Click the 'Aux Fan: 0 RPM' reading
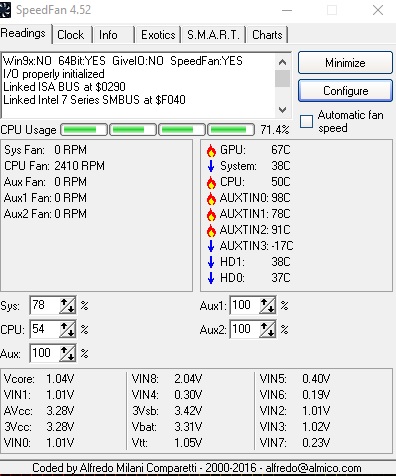The height and width of the screenshot is (476, 396). point(45,182)
